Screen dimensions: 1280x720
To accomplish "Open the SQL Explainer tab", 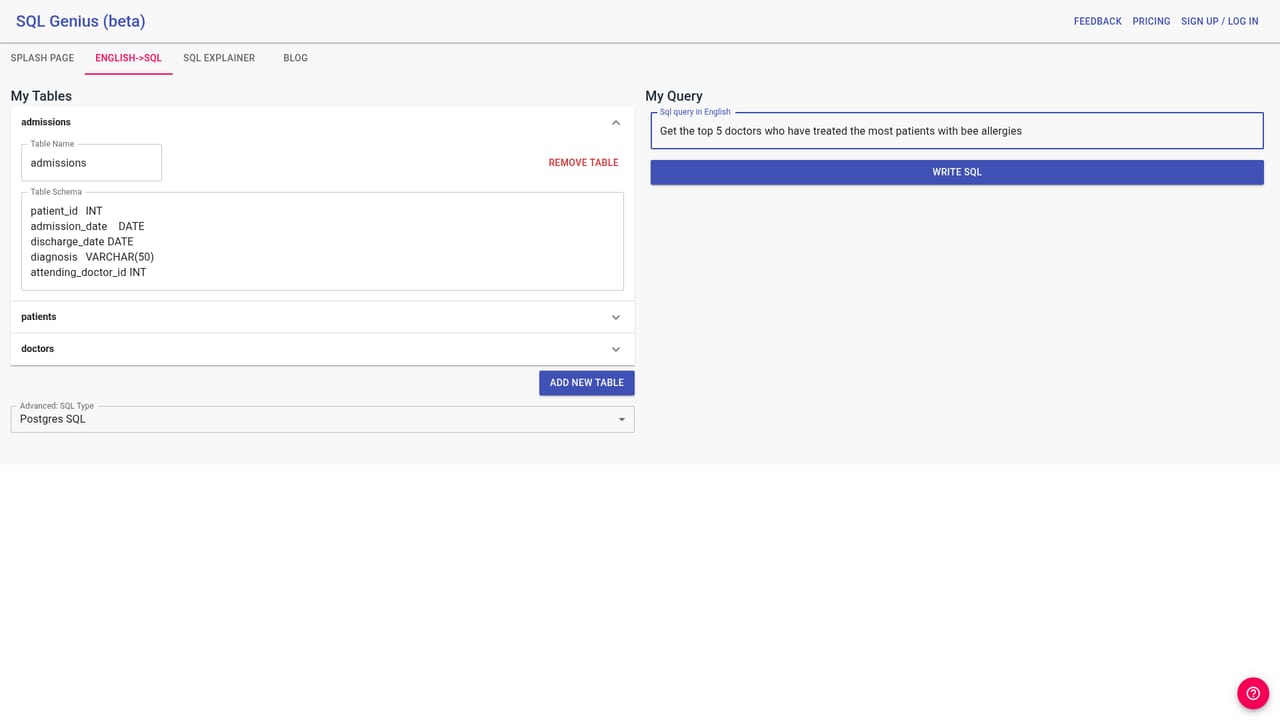I will [x=219, y=58].
